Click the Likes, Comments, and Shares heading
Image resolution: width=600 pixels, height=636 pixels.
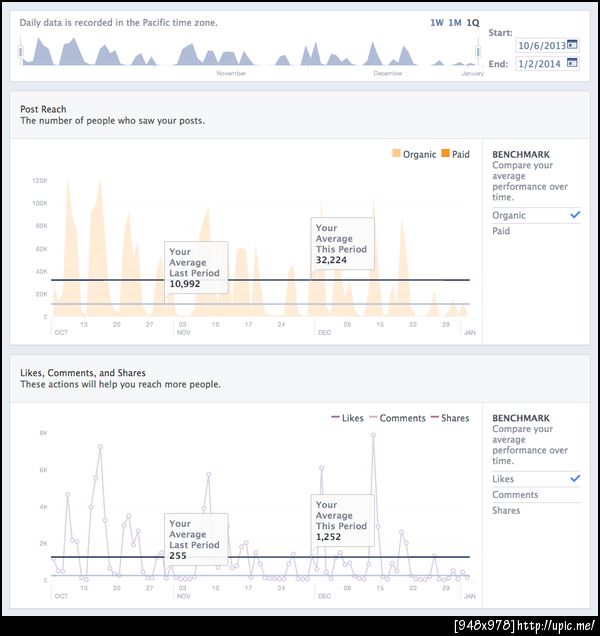pos(83,373)
